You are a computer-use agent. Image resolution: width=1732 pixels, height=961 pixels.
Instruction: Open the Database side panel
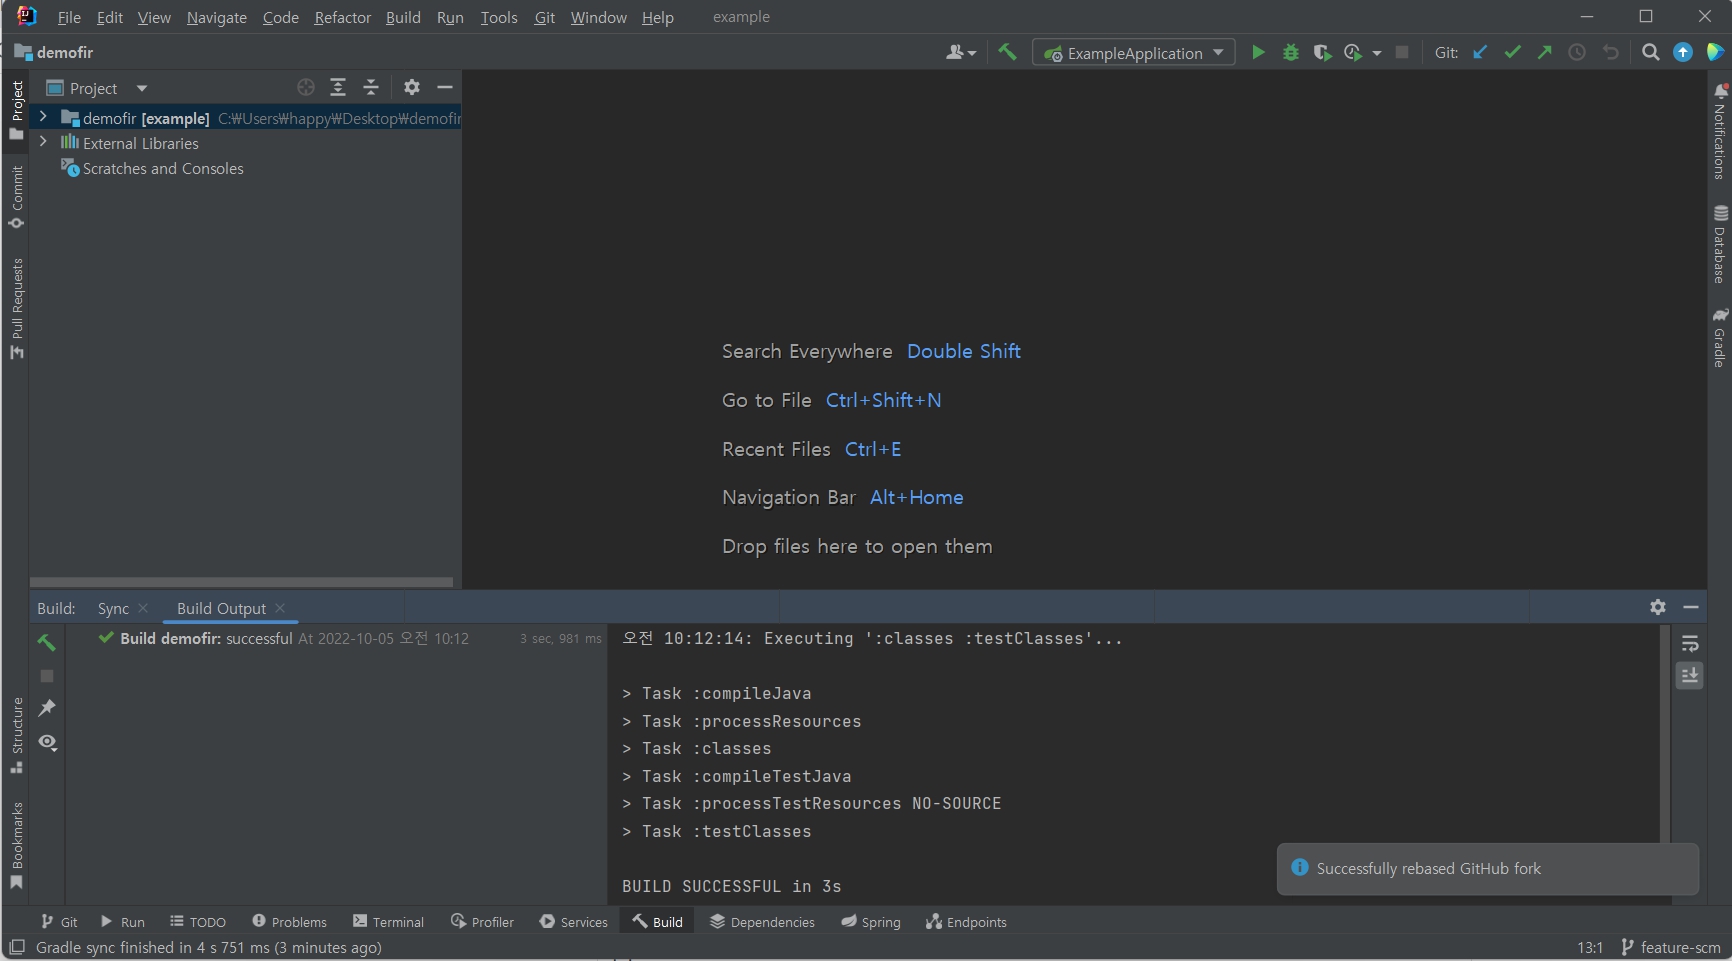point(1719,244)
